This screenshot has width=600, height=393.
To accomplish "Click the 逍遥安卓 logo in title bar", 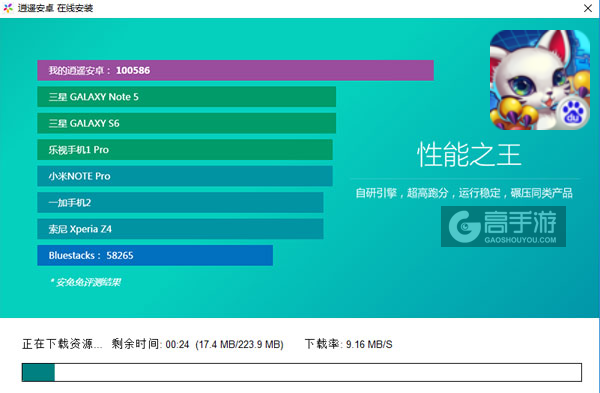I will coord(8,8).
